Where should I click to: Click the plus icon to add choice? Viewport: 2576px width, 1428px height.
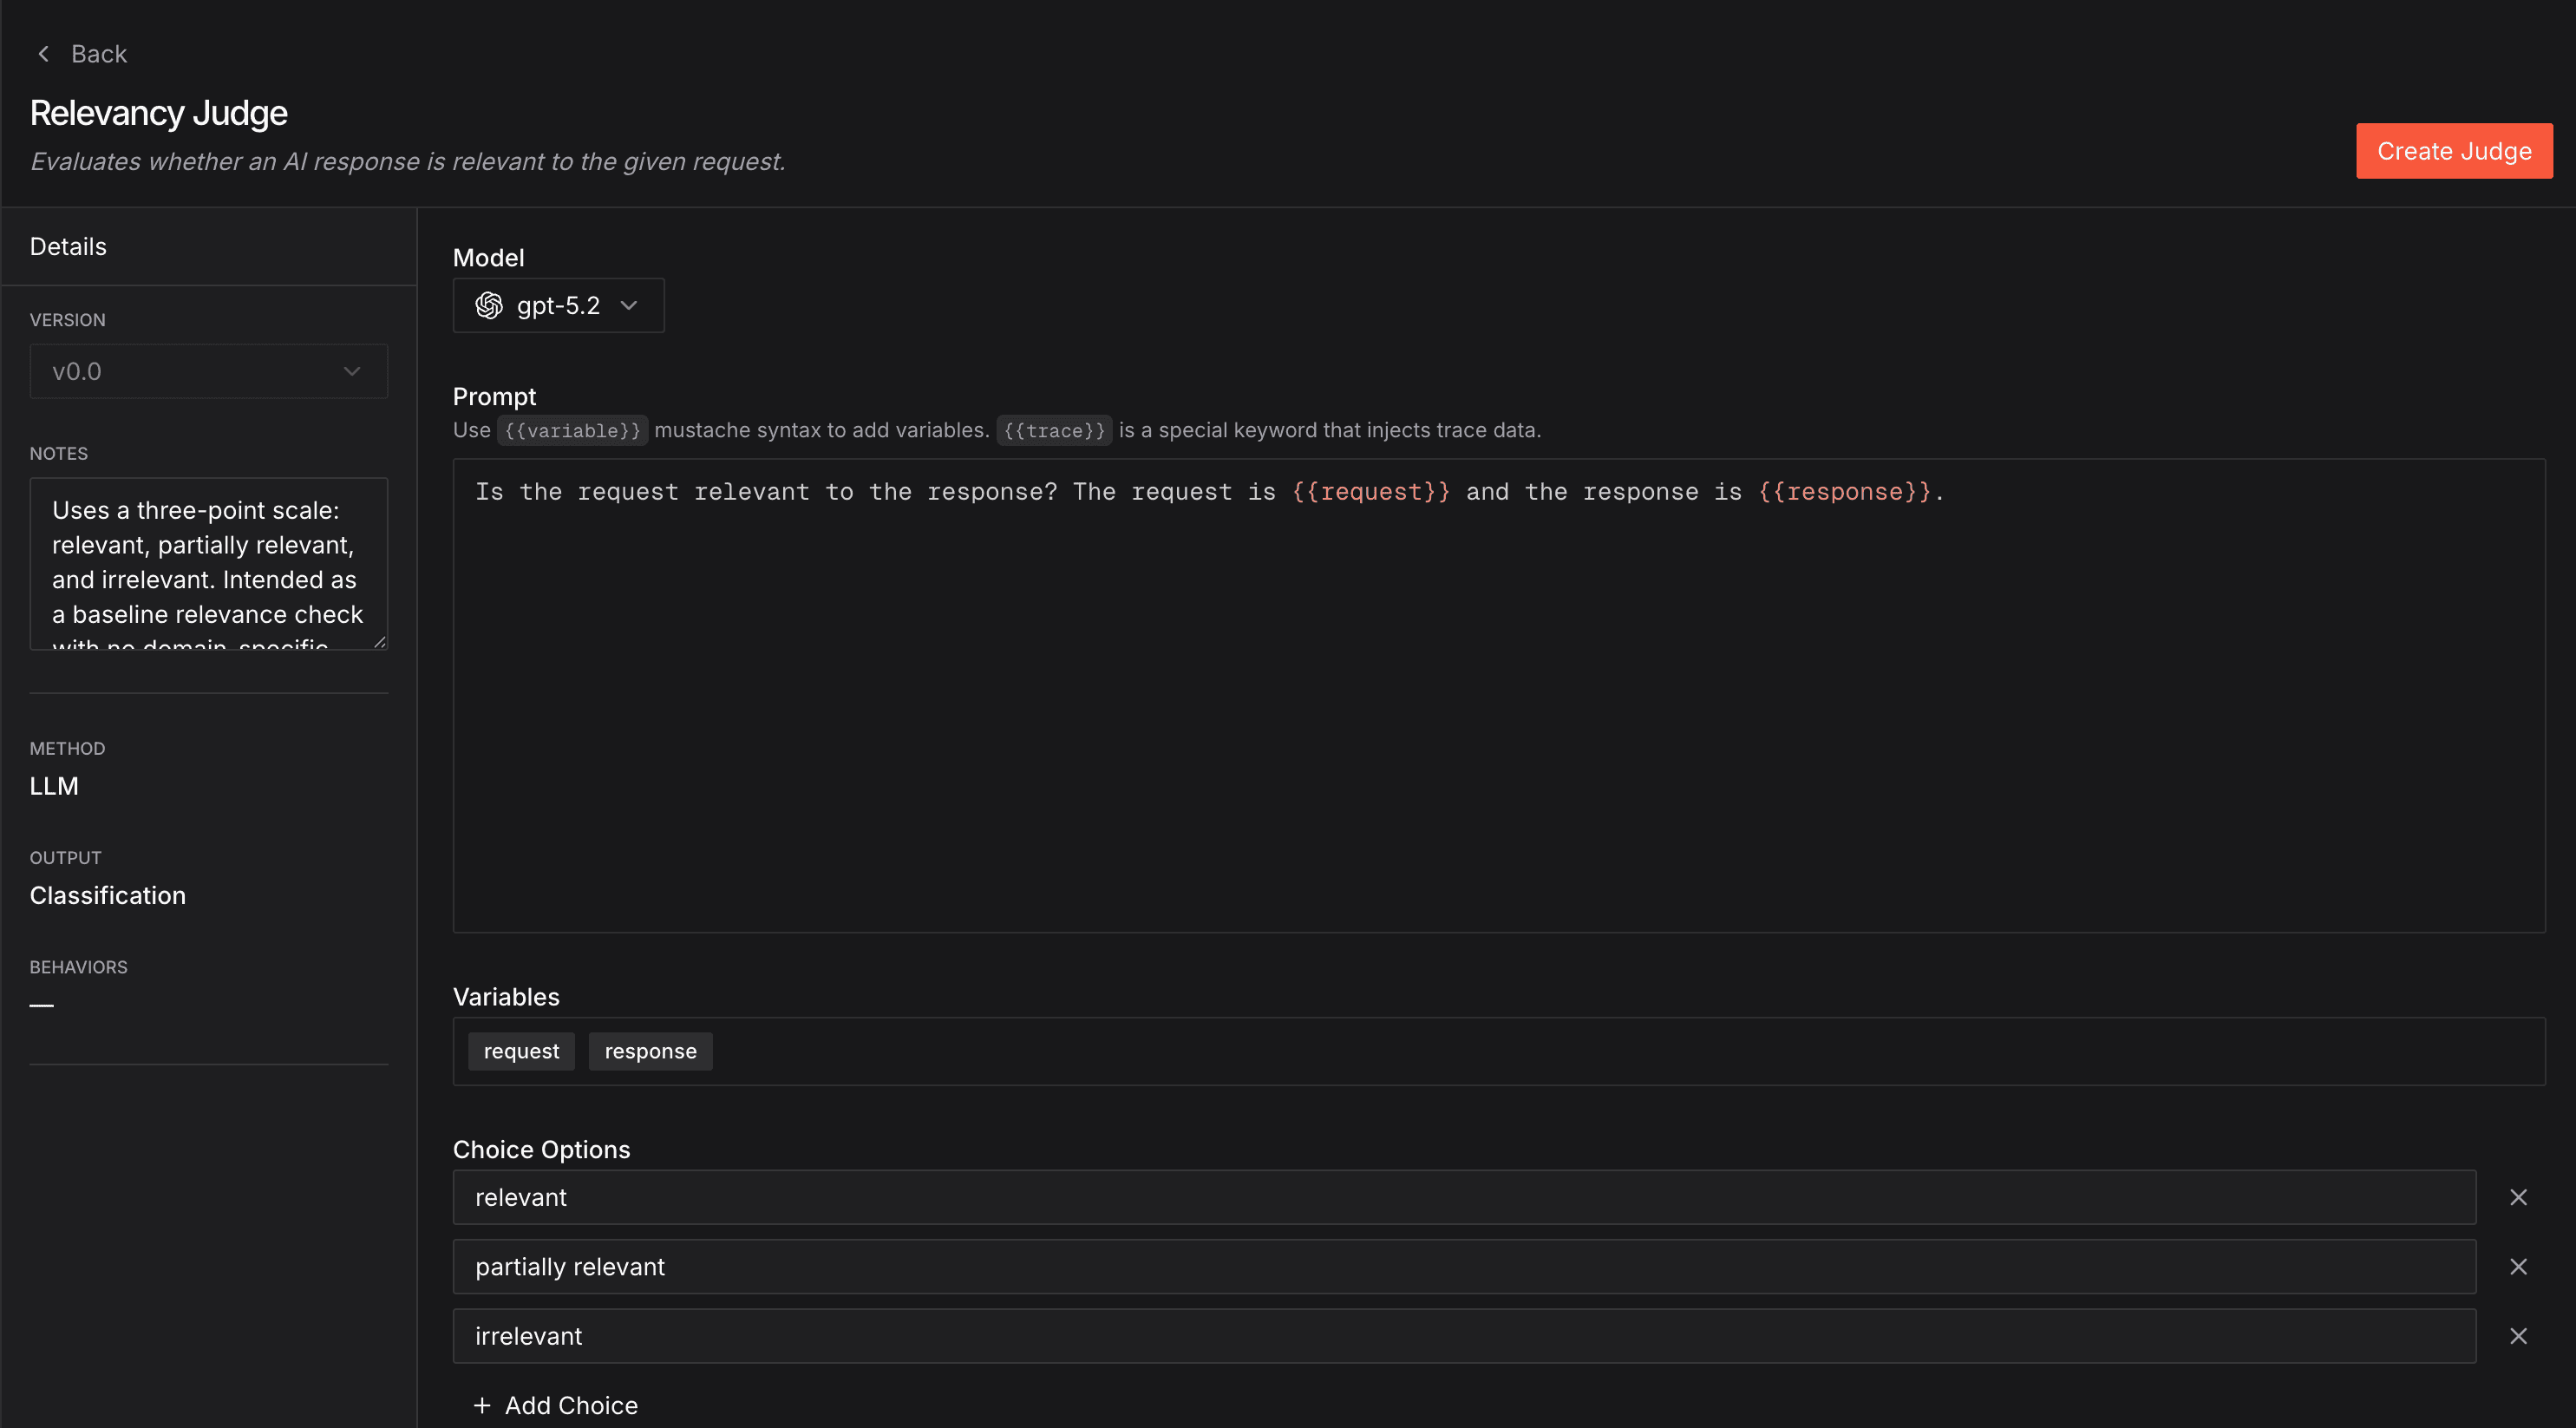482,1405
